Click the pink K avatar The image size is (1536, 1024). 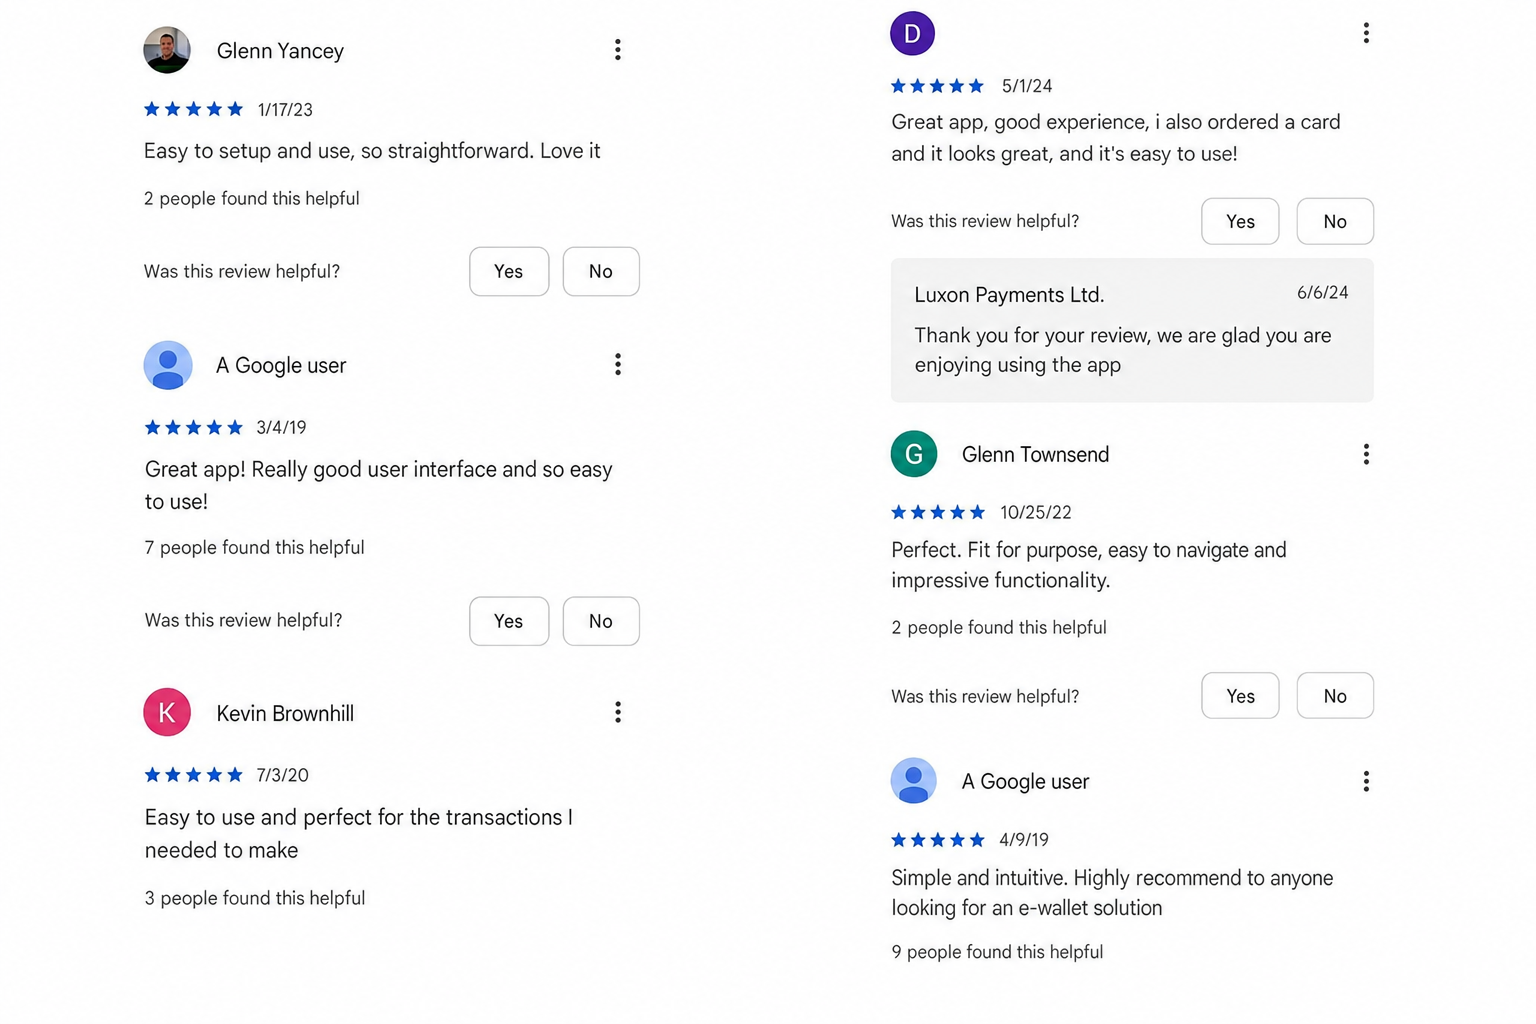[167, 712]
